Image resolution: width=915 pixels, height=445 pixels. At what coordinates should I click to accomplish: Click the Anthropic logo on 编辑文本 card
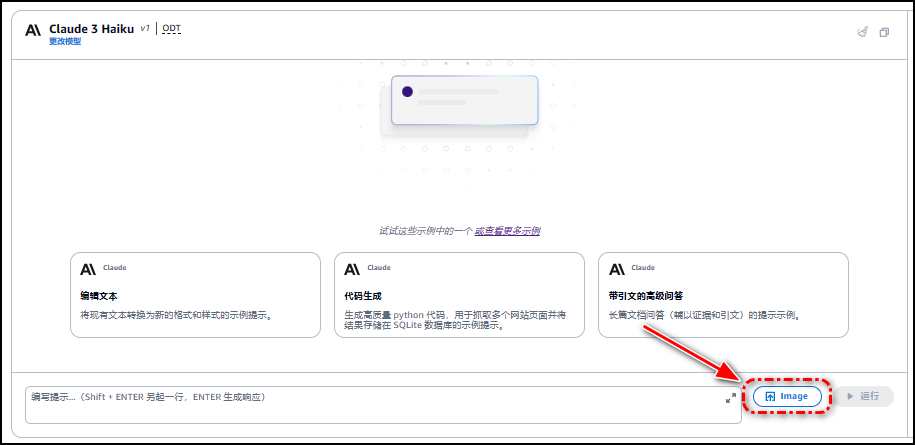pos(88,269)
